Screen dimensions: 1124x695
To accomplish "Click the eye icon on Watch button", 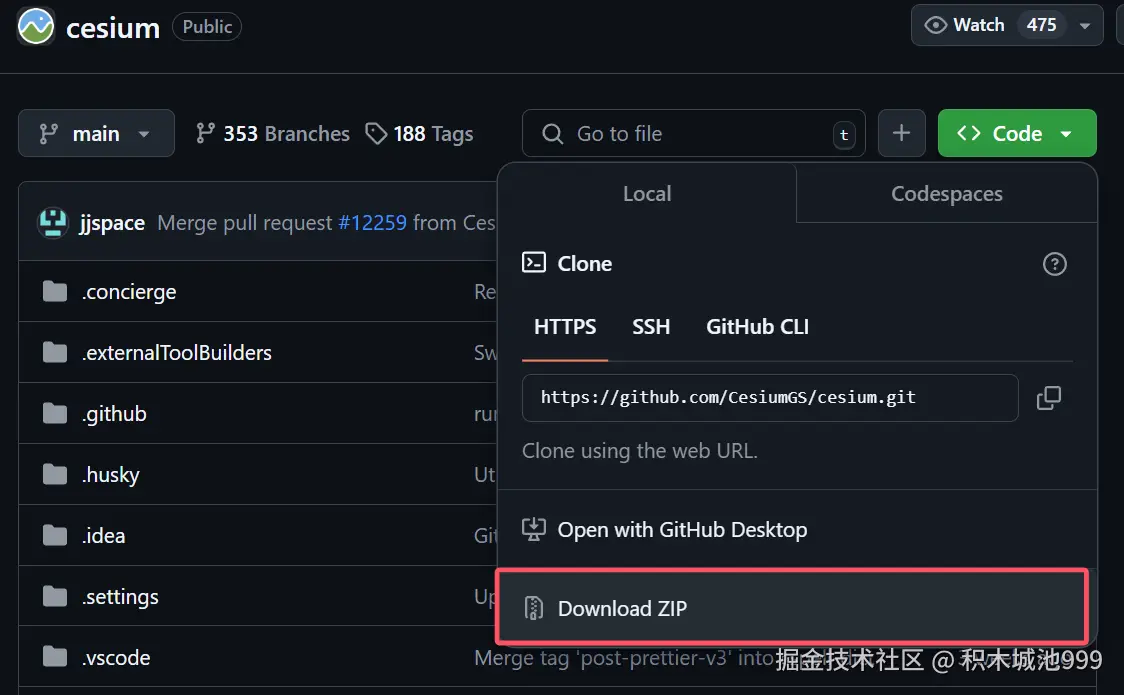I will click(x=935, y=25).
